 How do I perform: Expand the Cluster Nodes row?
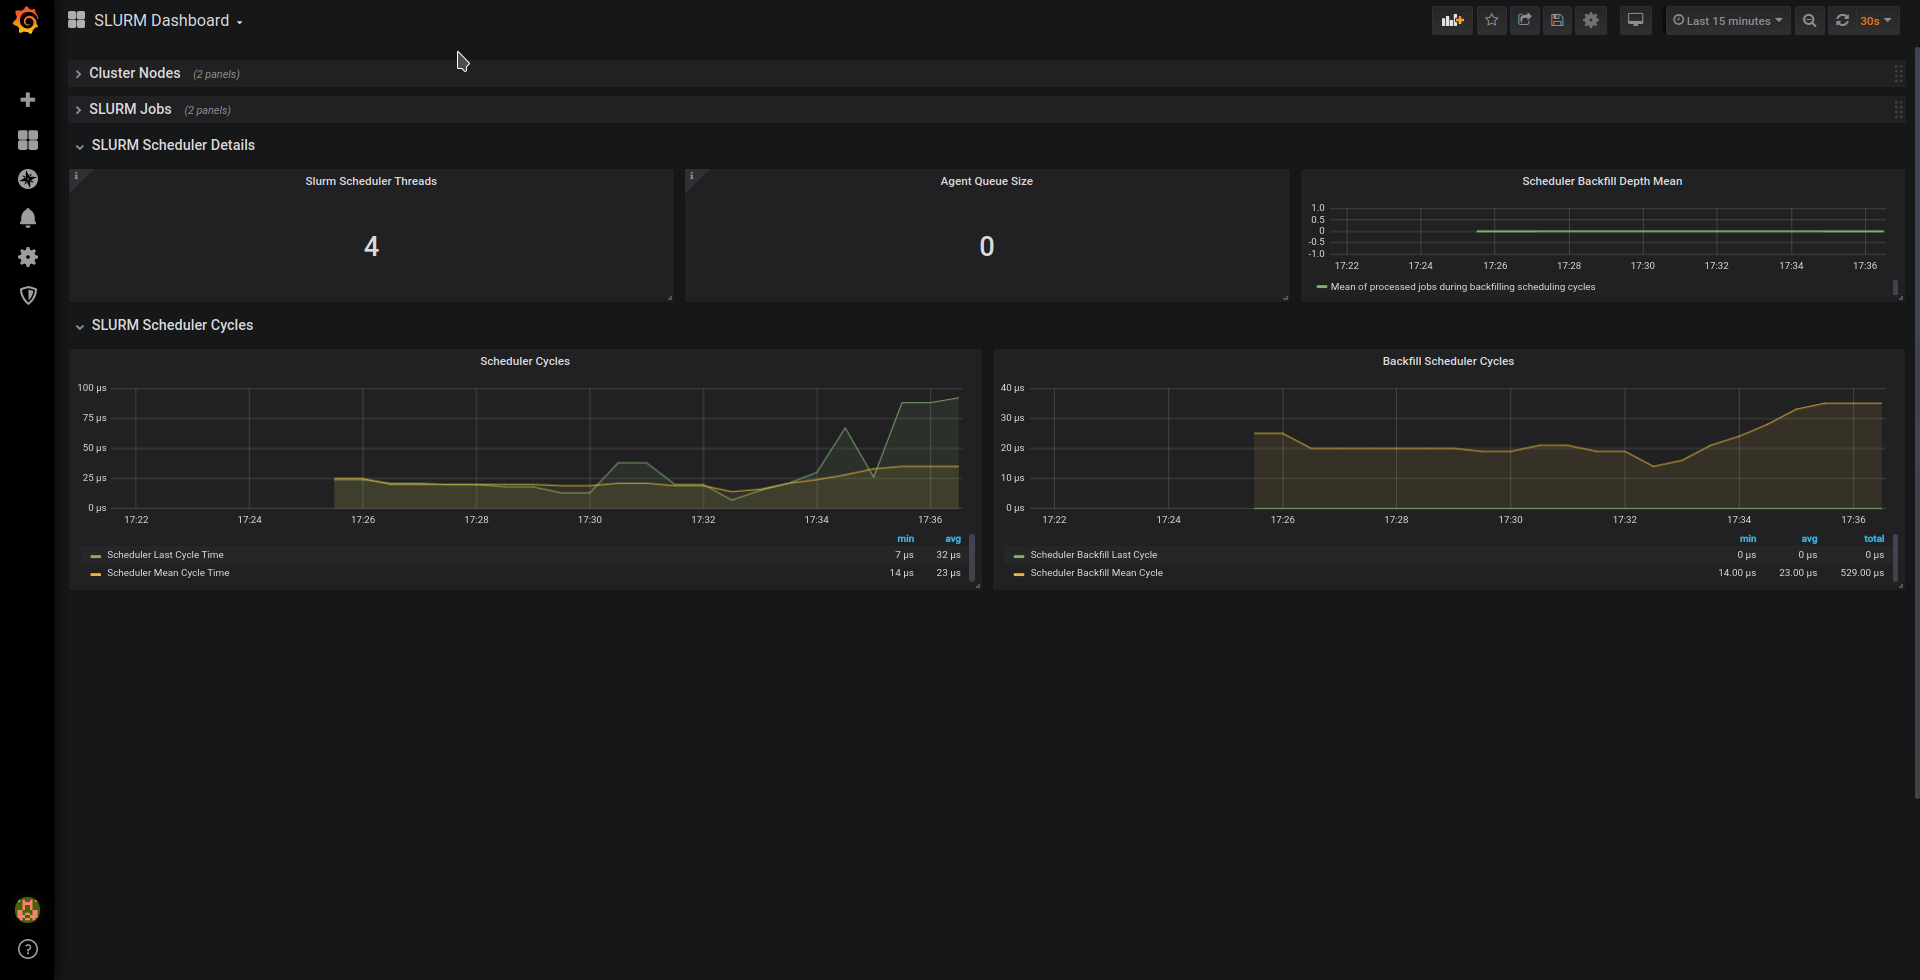pyautogui.click(x=134, y=73)
